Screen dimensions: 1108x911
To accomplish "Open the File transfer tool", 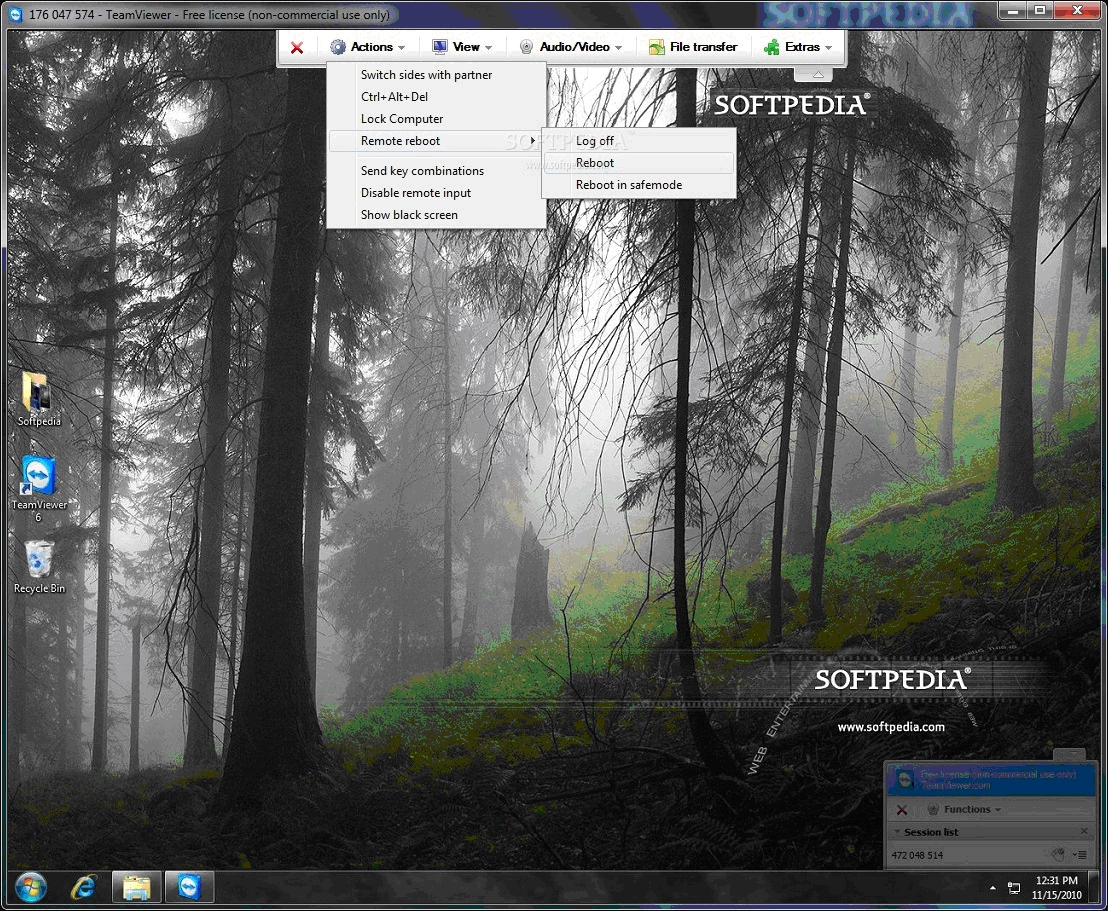I will coord(692,47).
